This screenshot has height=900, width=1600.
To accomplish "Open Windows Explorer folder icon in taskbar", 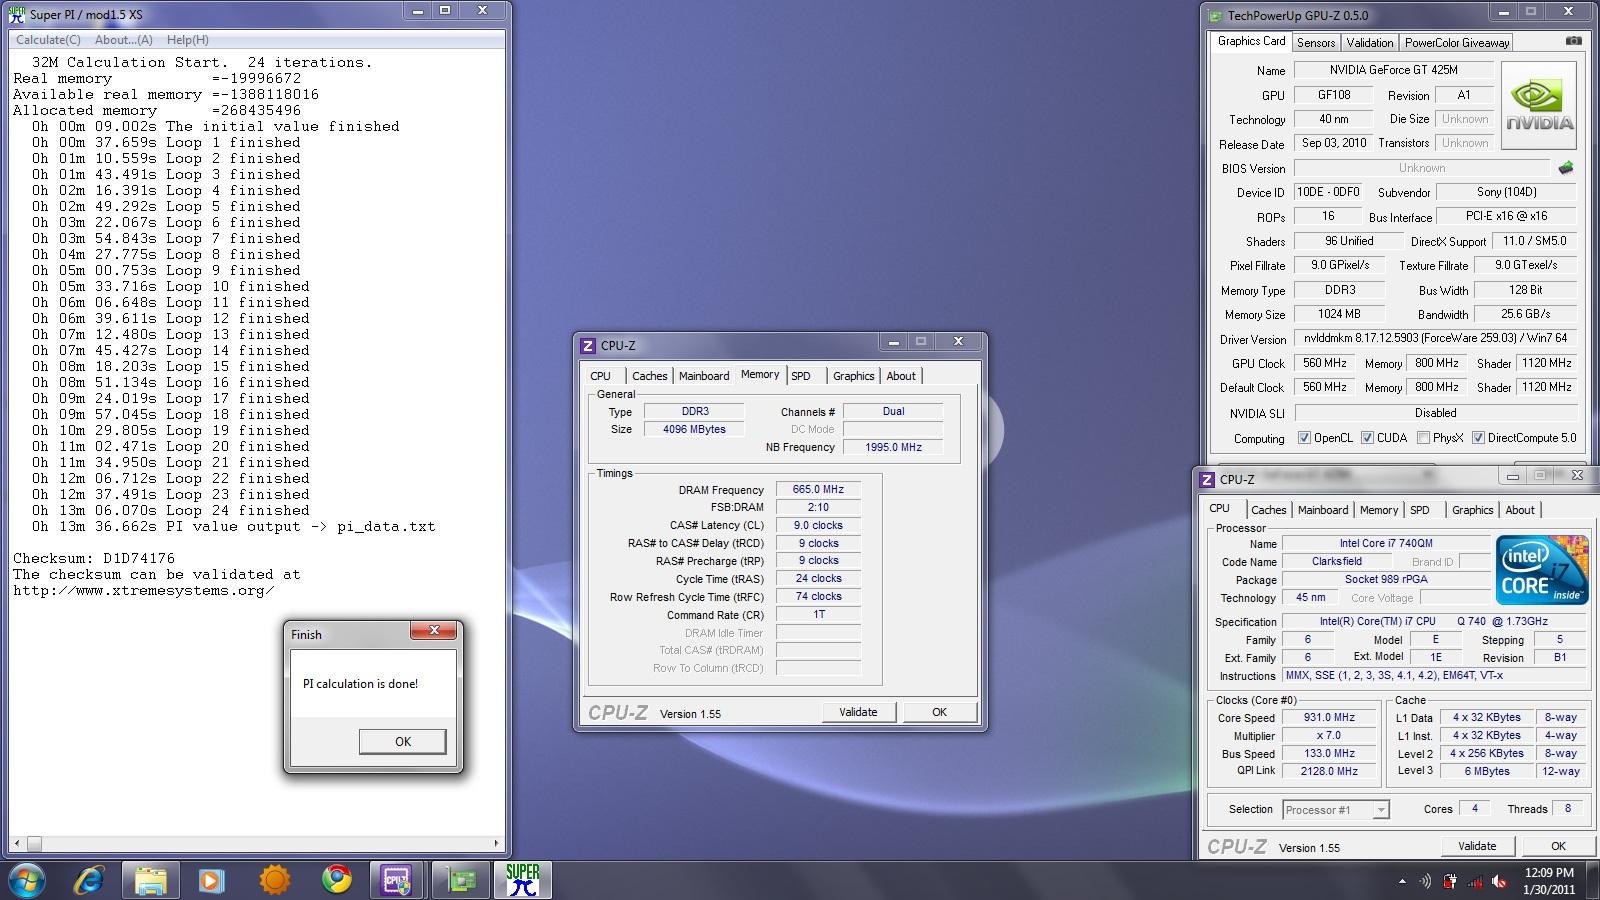I will [150, 880].
